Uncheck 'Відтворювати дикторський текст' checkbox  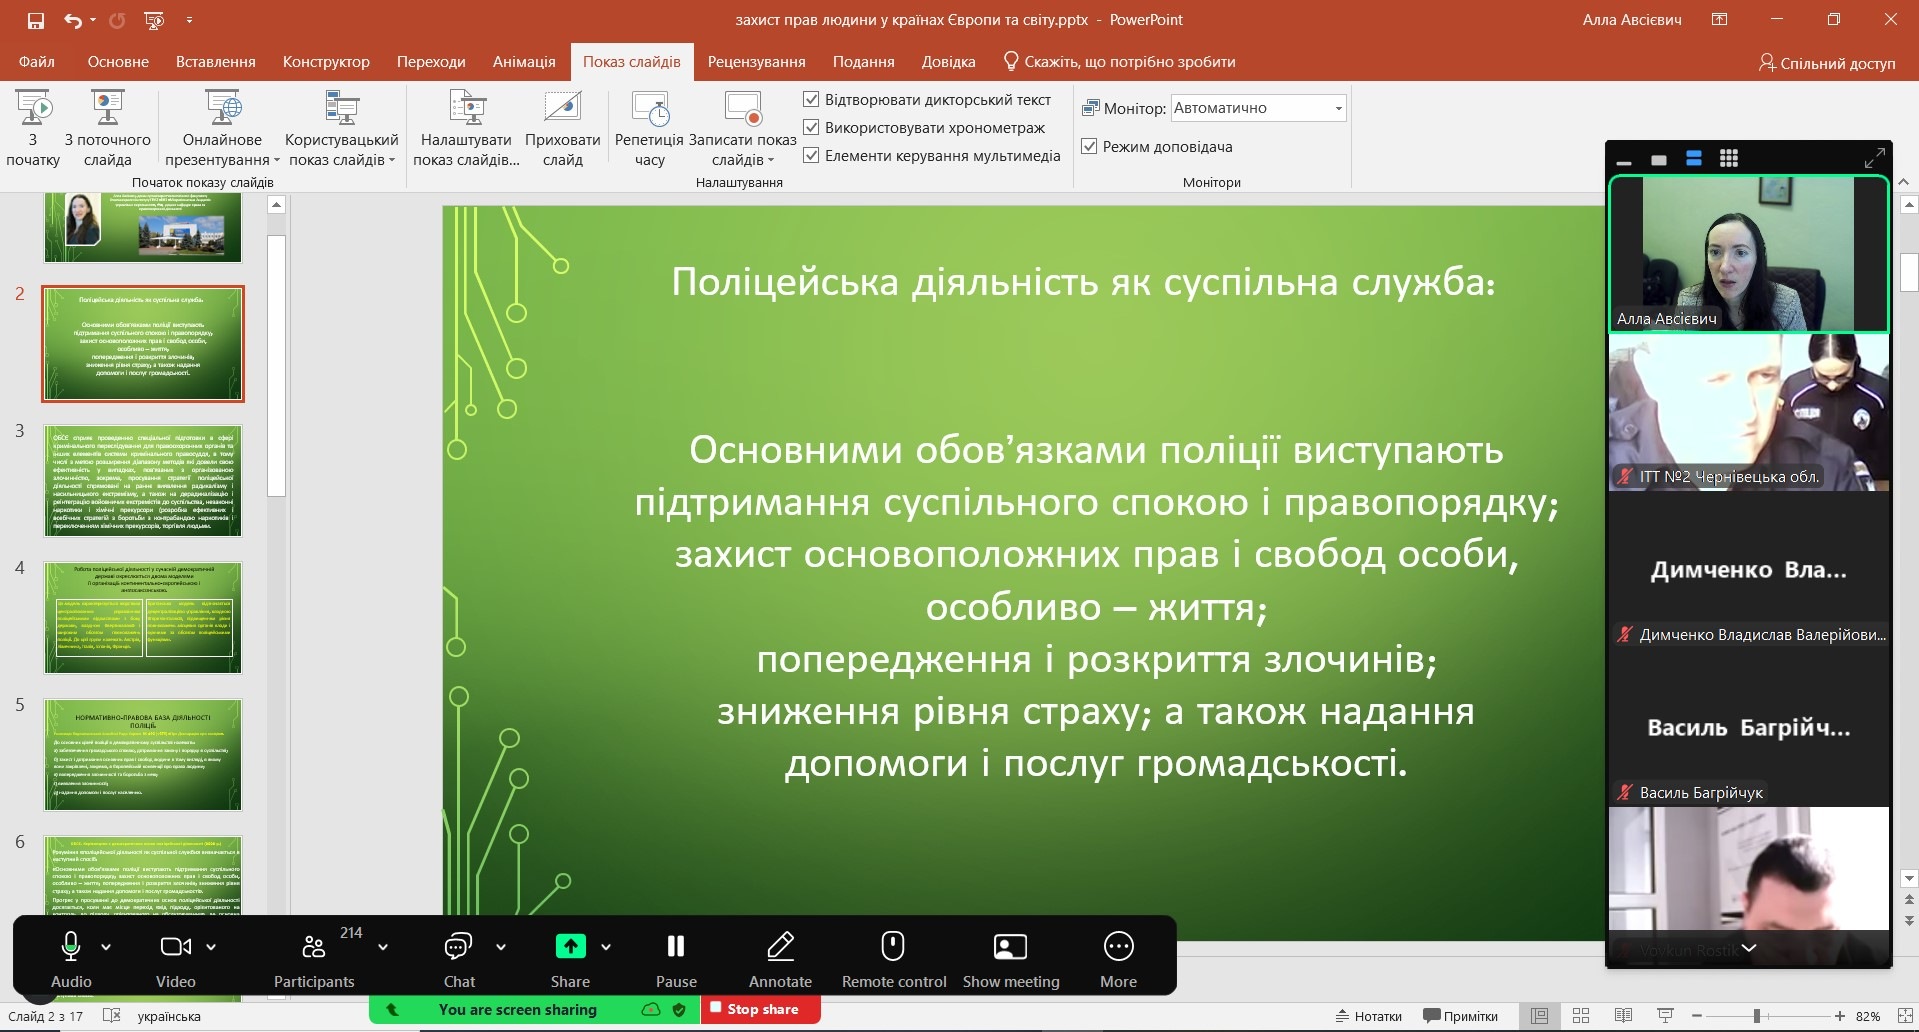click(x=811, y=100)
